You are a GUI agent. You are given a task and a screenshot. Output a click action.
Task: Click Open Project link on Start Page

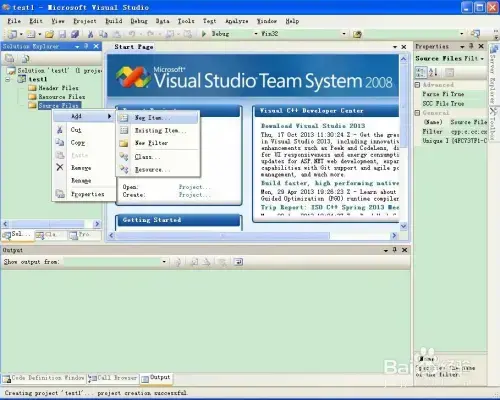click(194, 187)
